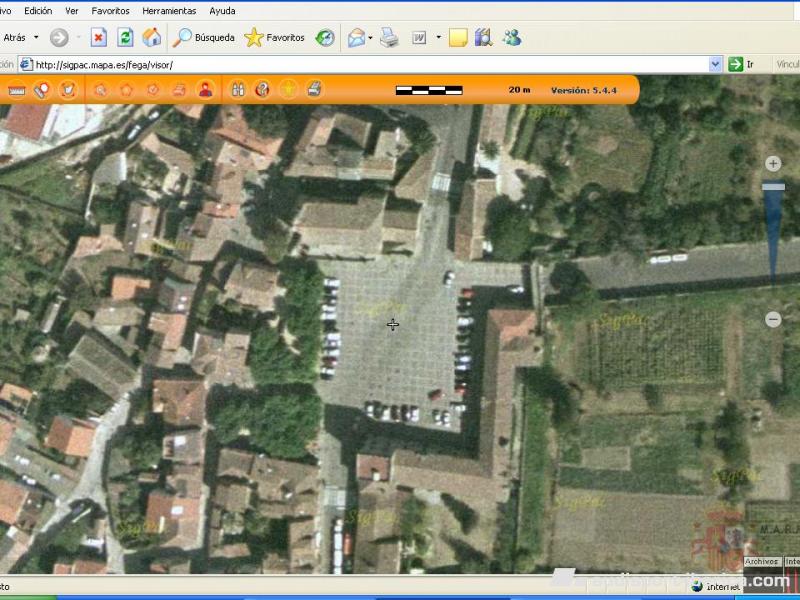Open the Herramientas menu
800x600 pixels.
(x=169, y=11)
